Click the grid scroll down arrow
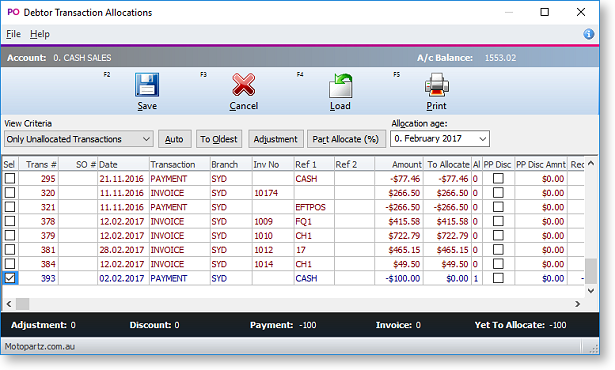 click(x=591, y=291)
